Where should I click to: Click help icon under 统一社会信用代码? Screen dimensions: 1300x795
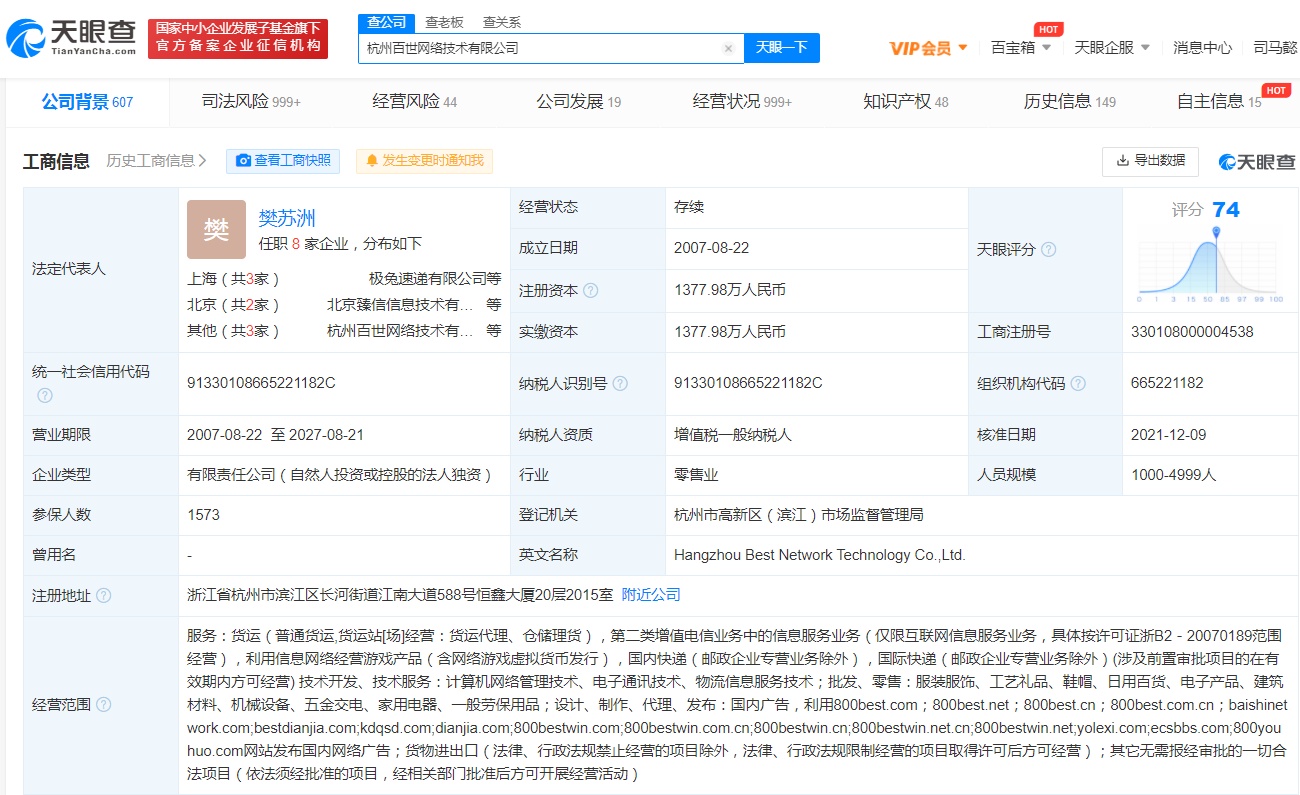point(45,396)
